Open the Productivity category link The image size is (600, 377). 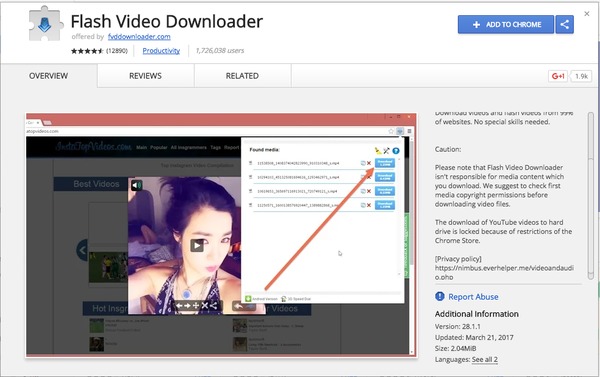click(x=161, y=51)
